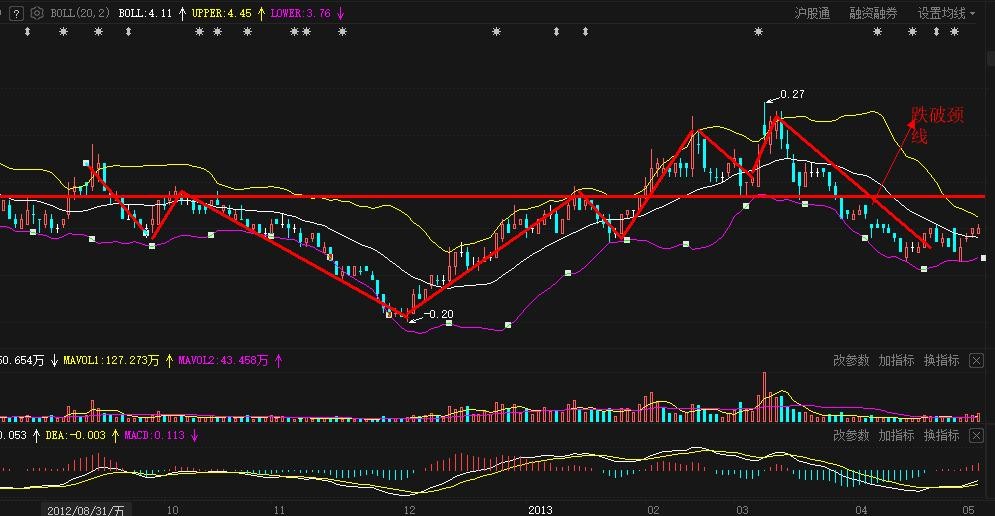The width and height of the screenshot is (995, 516).
Task: Close the MACD indicator panel
Action: (x=976, y=436)
